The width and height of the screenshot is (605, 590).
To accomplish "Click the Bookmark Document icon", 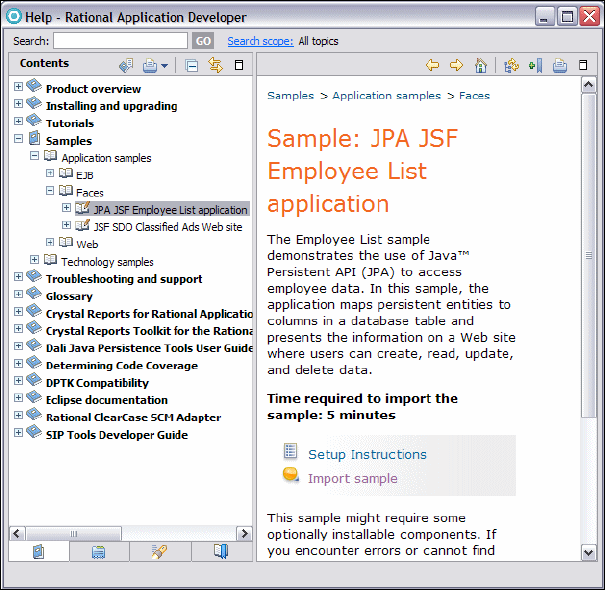I will tap(536, 65).
